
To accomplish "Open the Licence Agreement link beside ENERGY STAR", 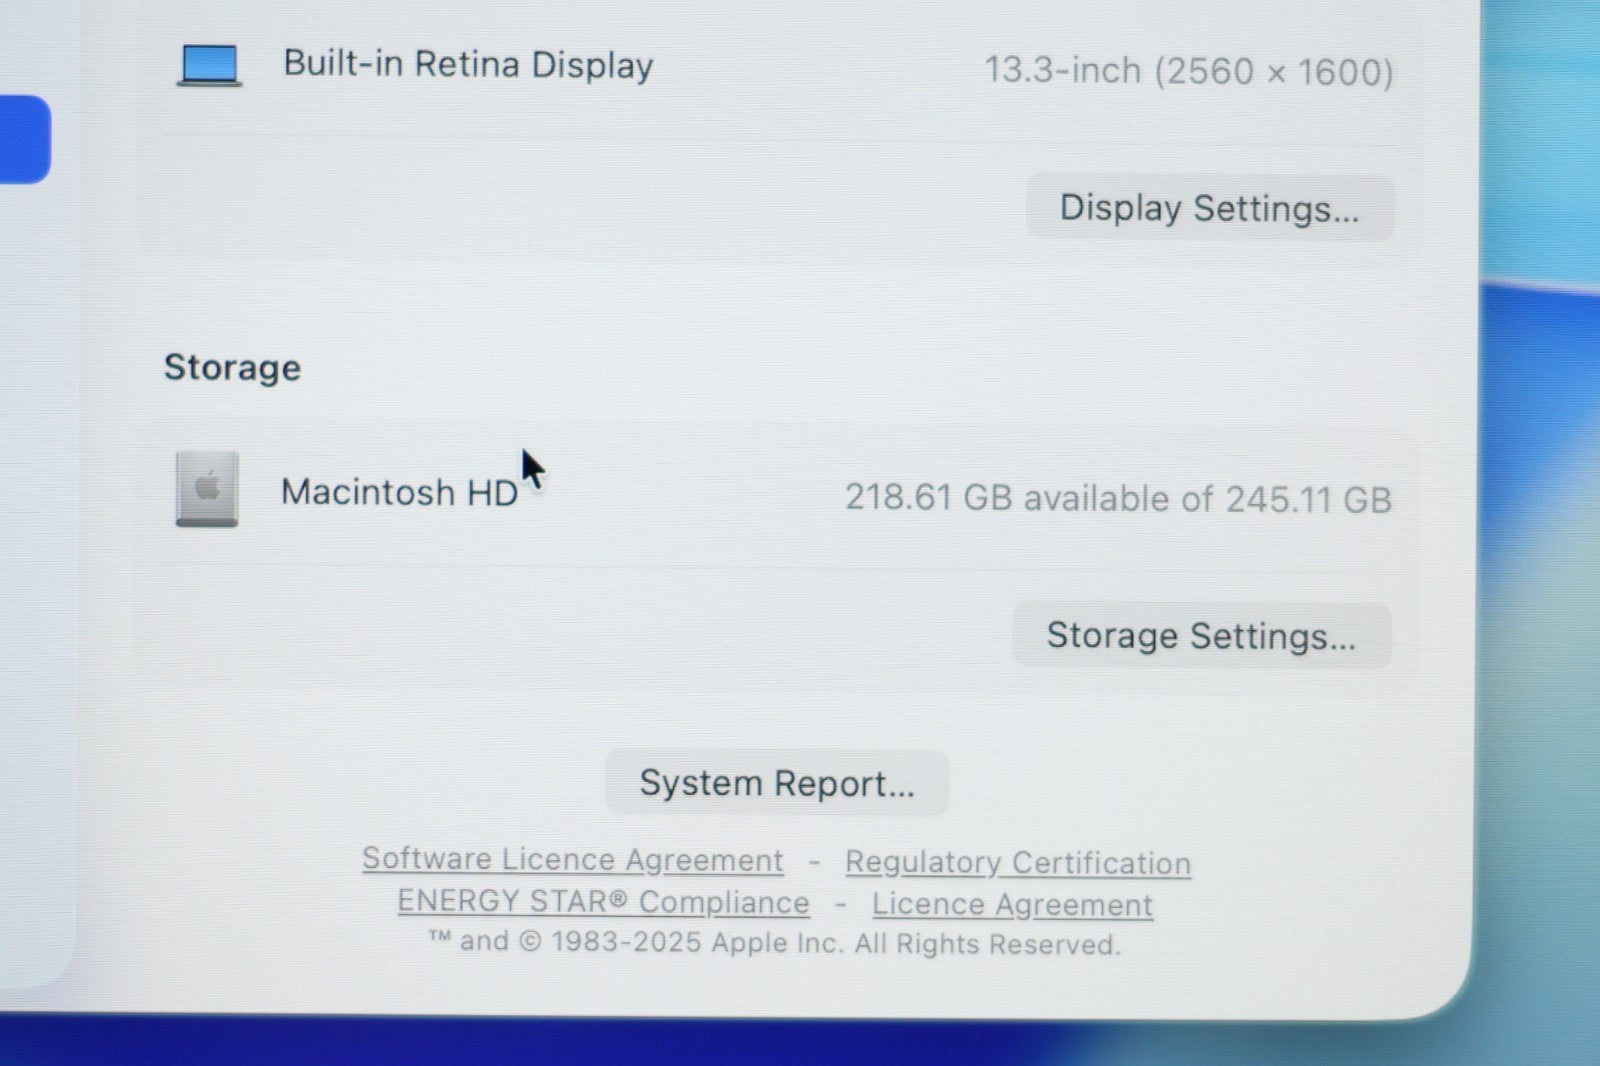I will click(1012, 905).
